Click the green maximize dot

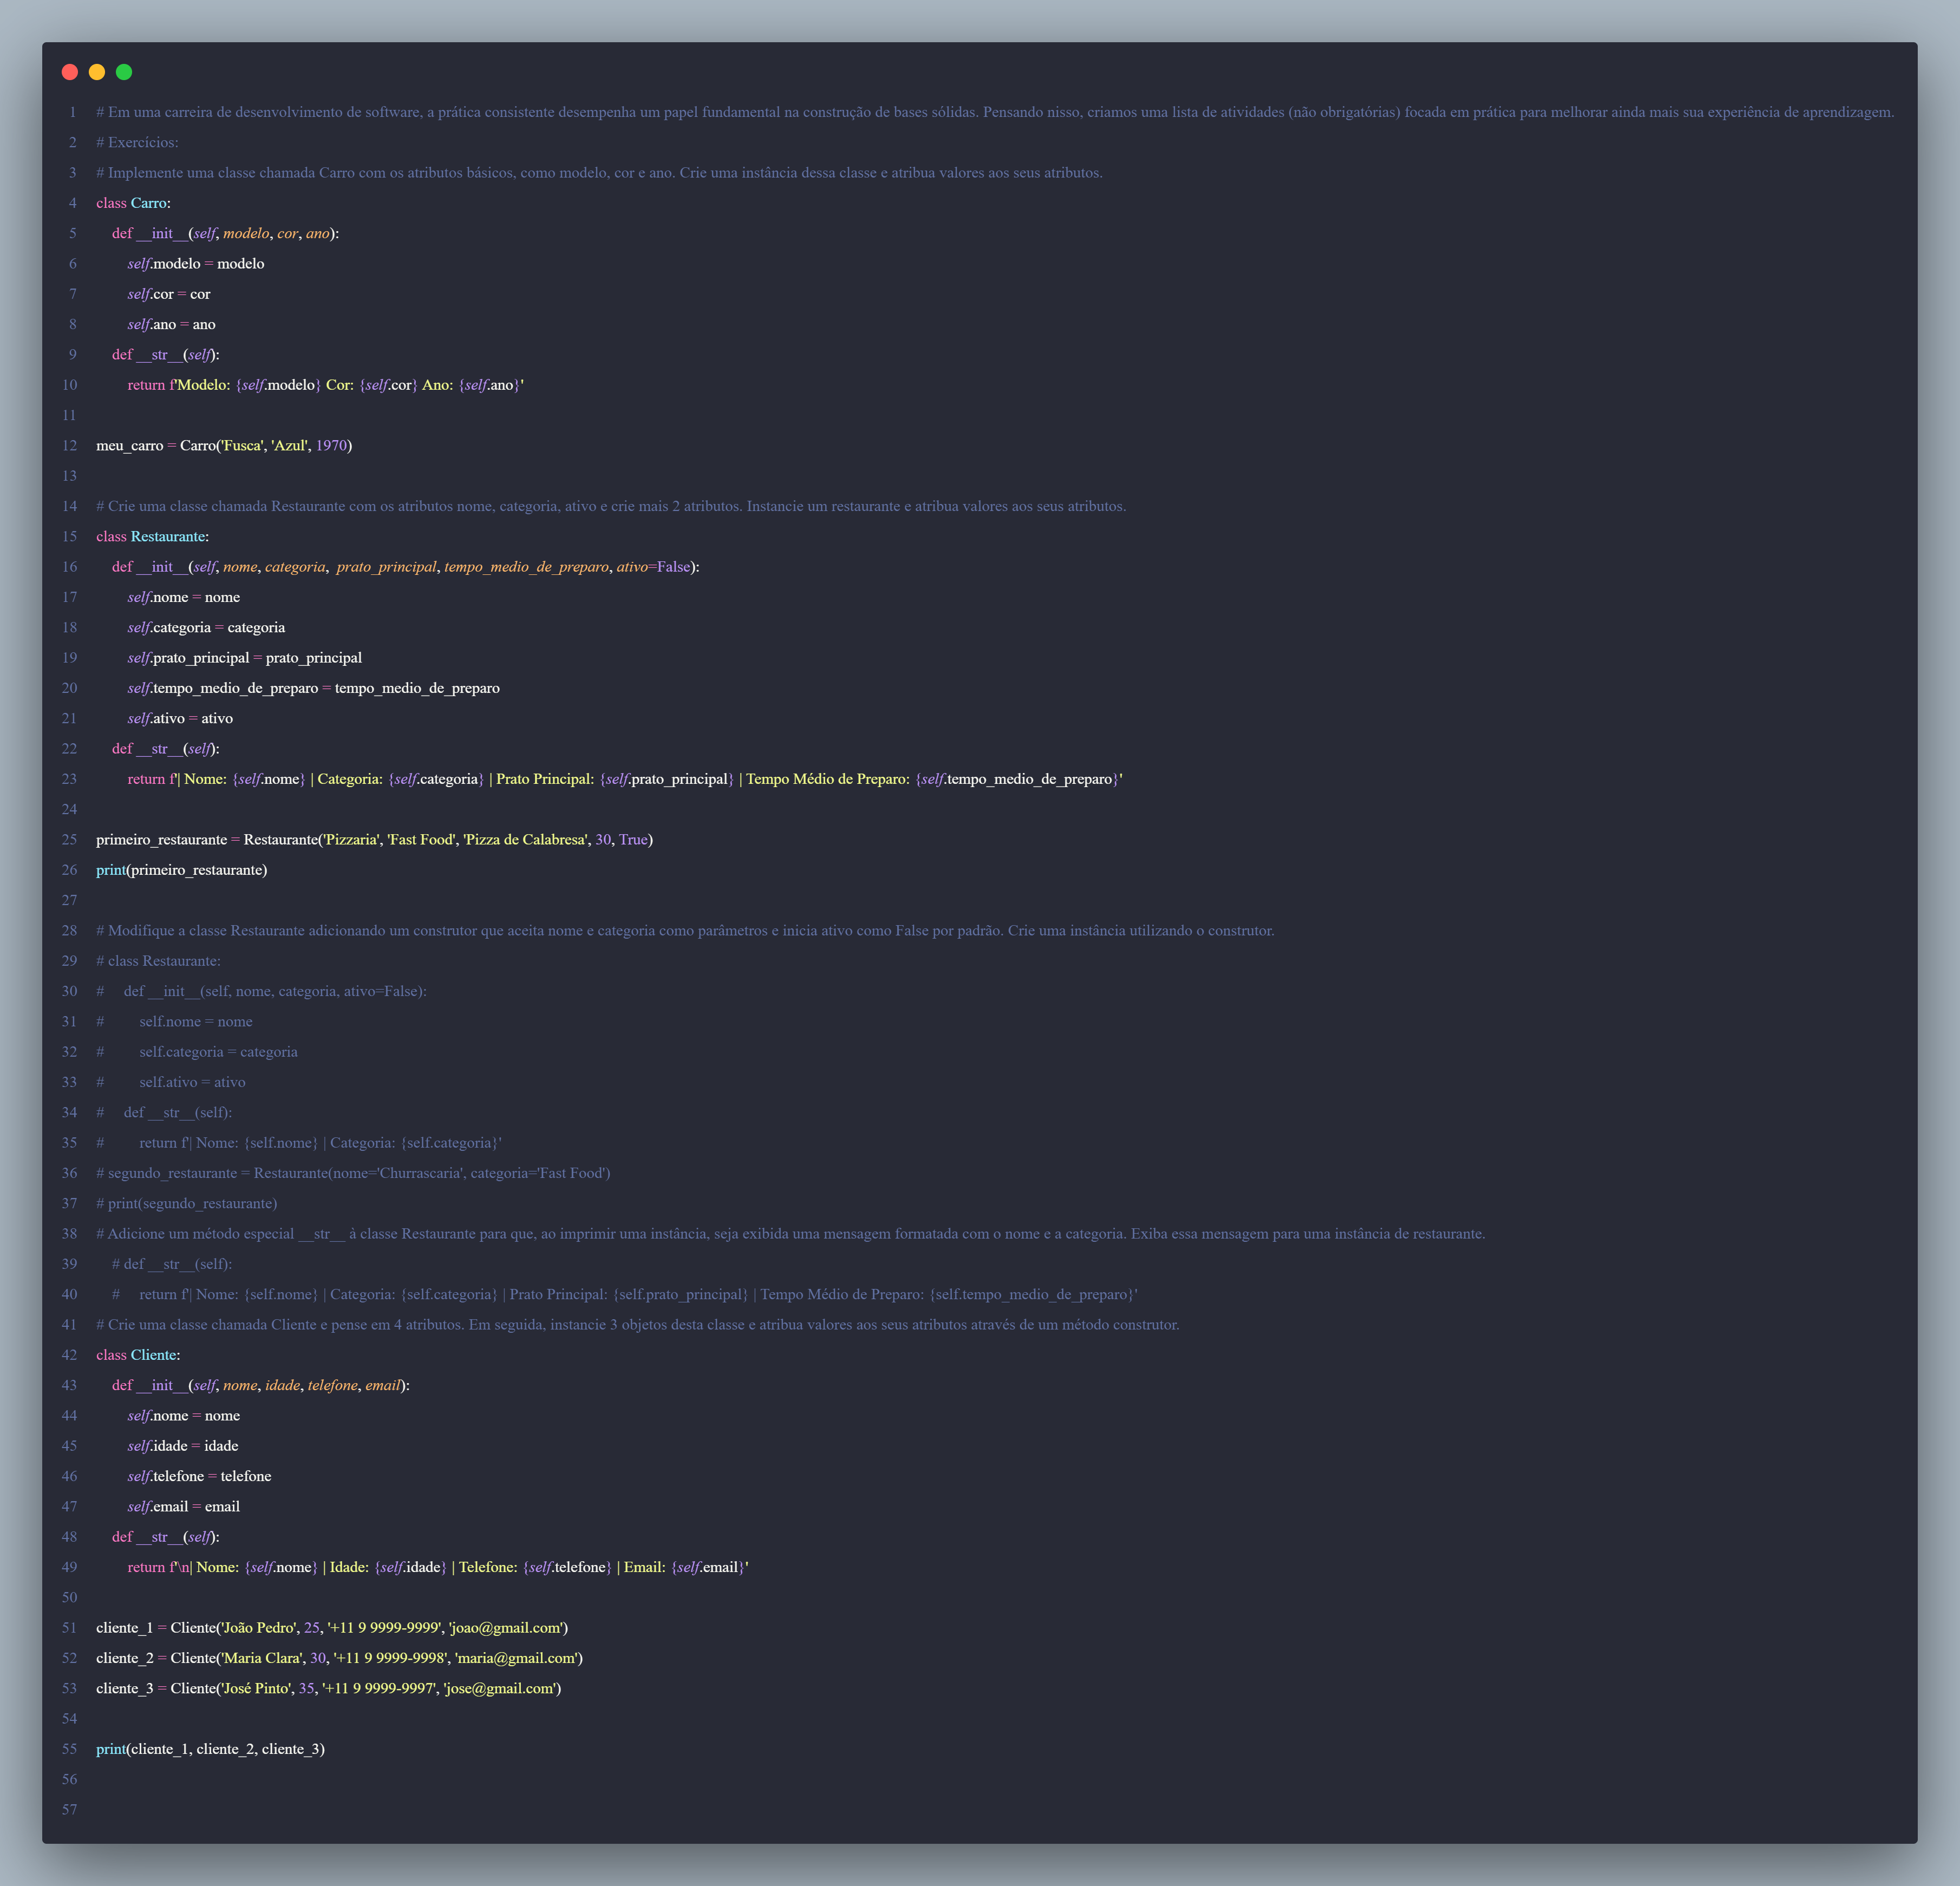point(124,72)
